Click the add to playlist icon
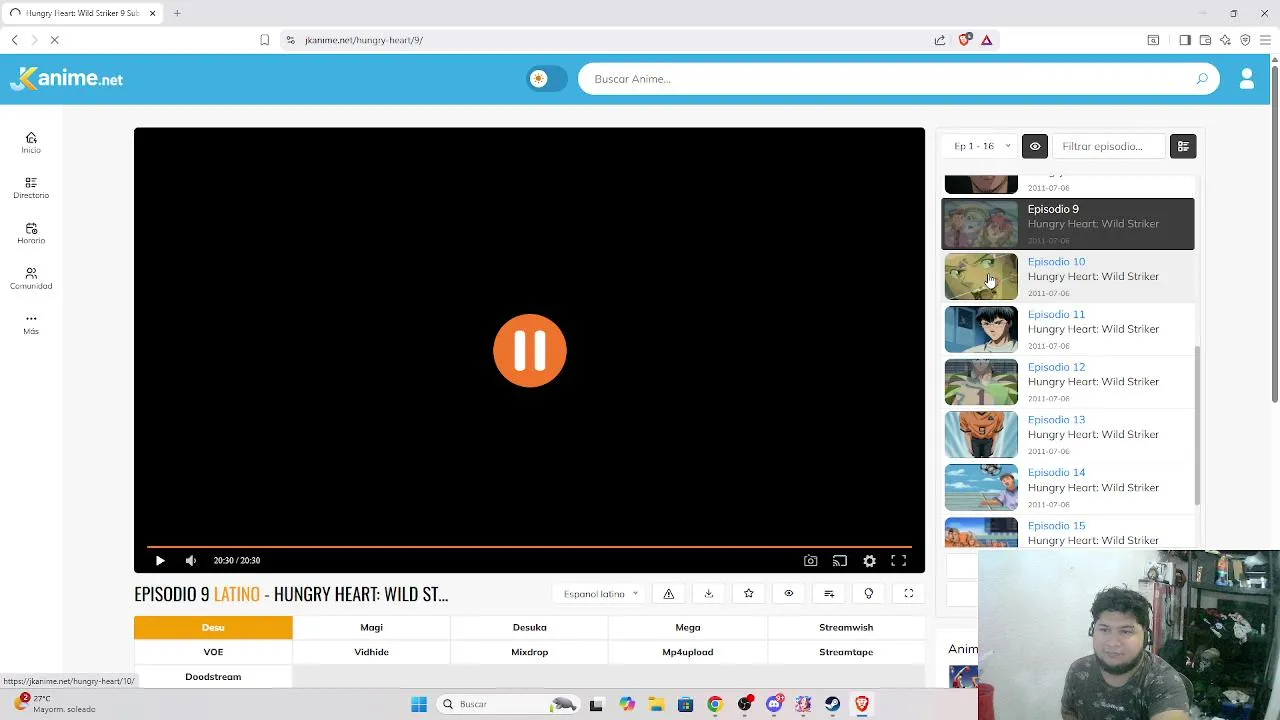Viewport: 1280px width, 720px height. (829, 594)
